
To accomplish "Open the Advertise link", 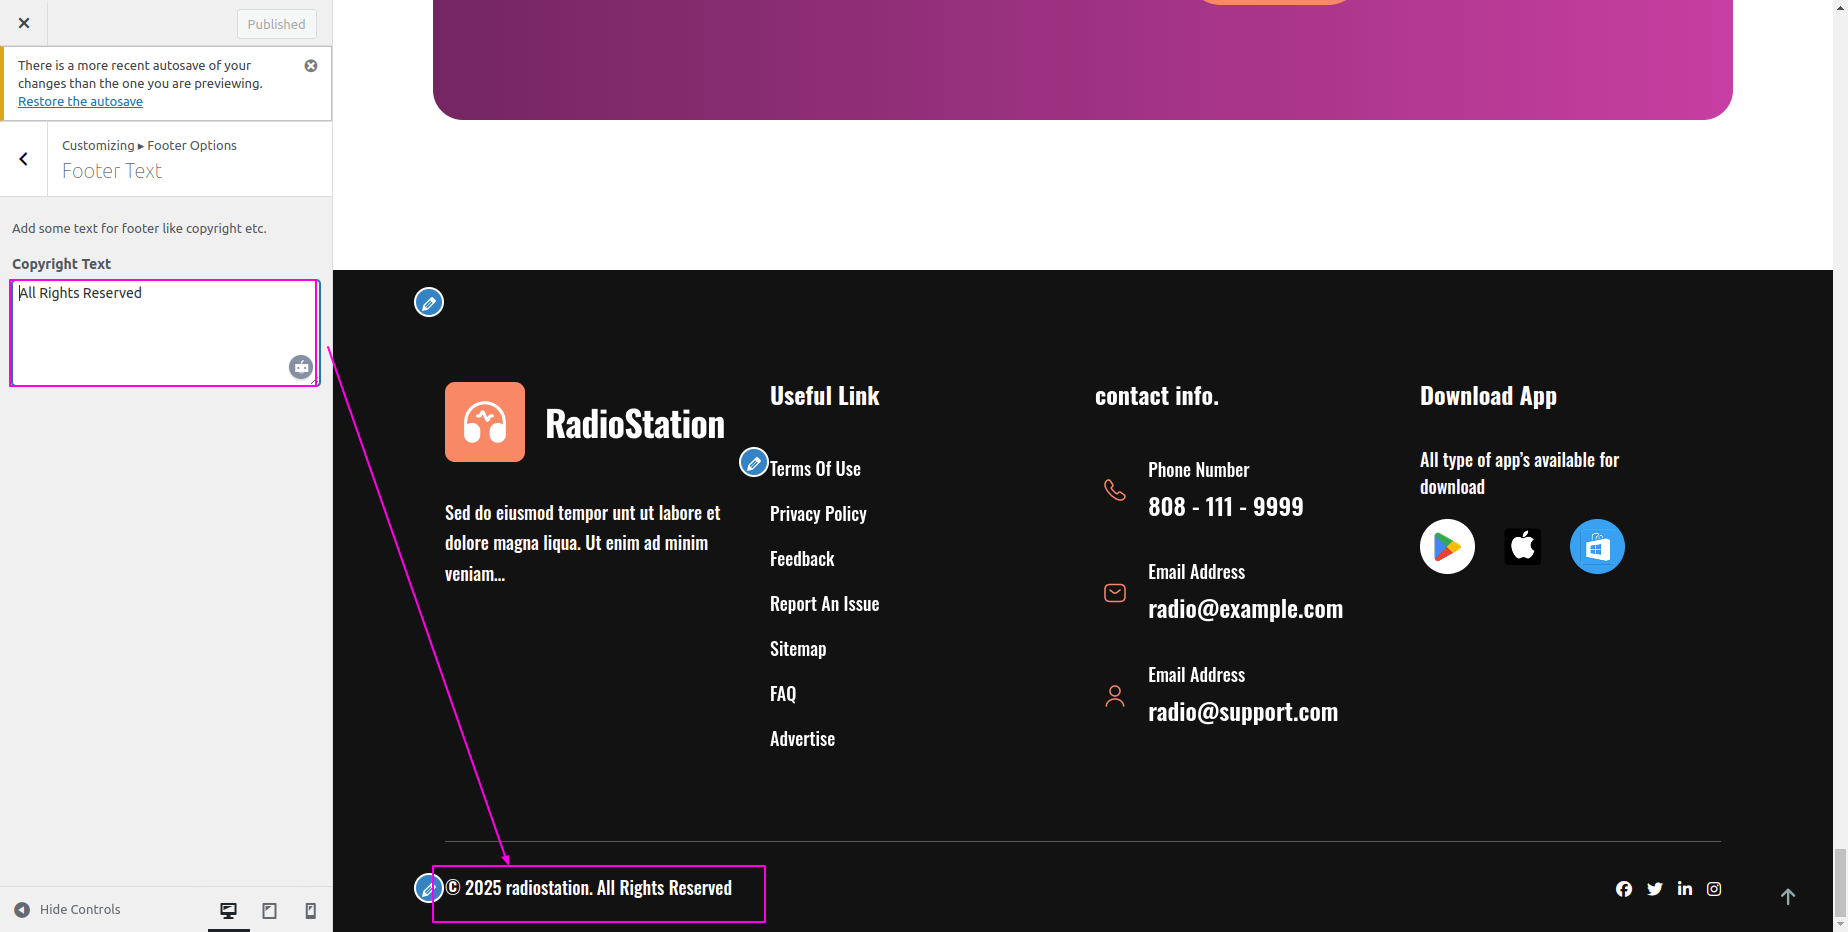I will (802, 739).
